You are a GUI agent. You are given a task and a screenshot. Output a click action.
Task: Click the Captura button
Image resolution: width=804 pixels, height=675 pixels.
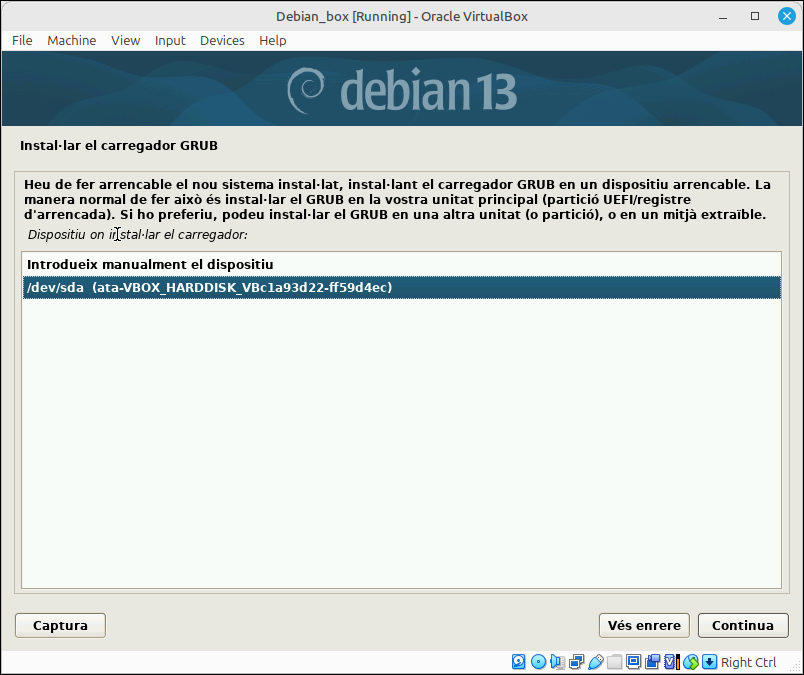pyautogui.click(x=61, y=625)
